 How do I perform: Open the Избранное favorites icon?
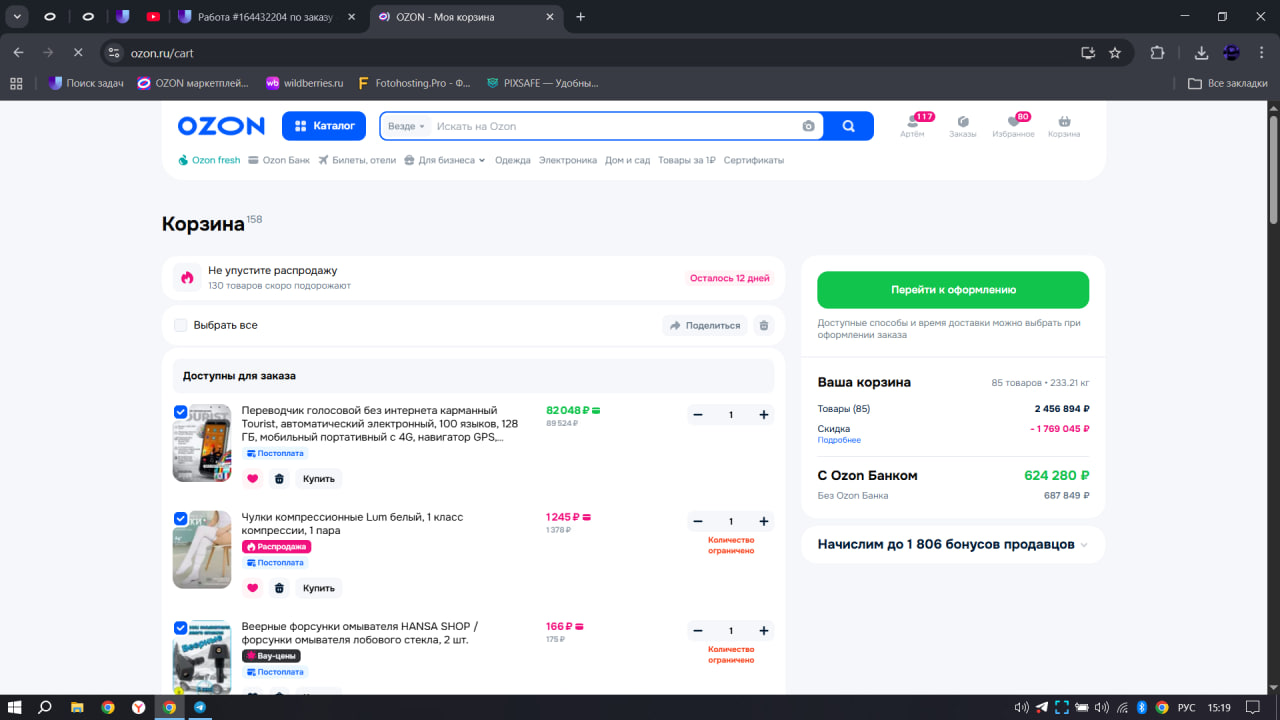[x=1013, y=126]
